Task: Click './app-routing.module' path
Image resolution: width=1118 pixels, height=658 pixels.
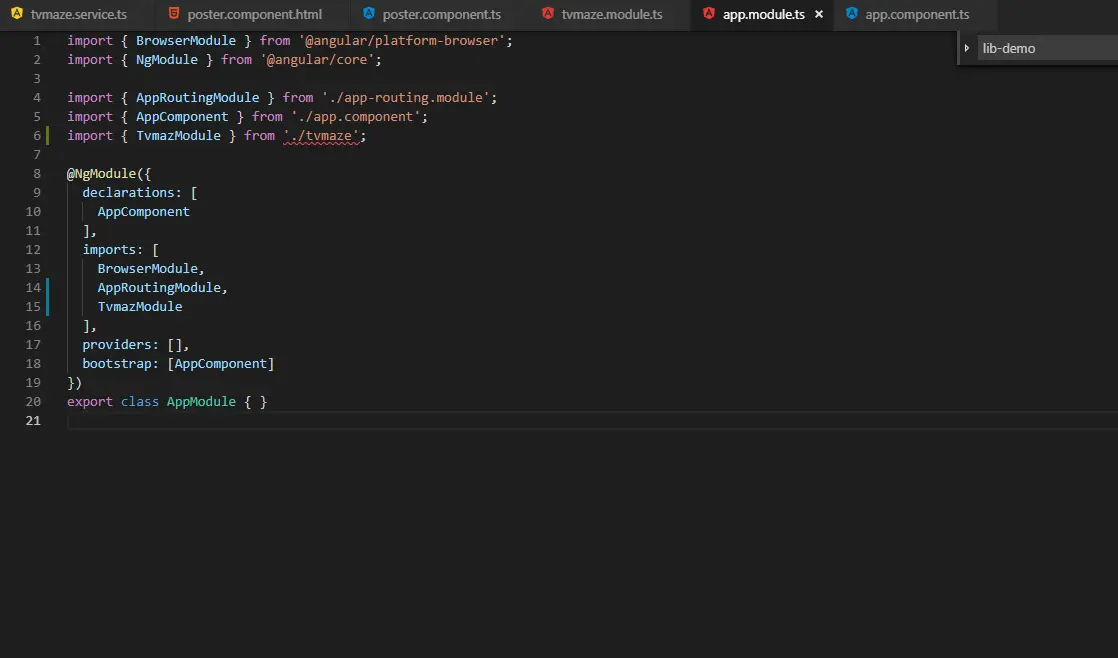Action: point(405,98)
